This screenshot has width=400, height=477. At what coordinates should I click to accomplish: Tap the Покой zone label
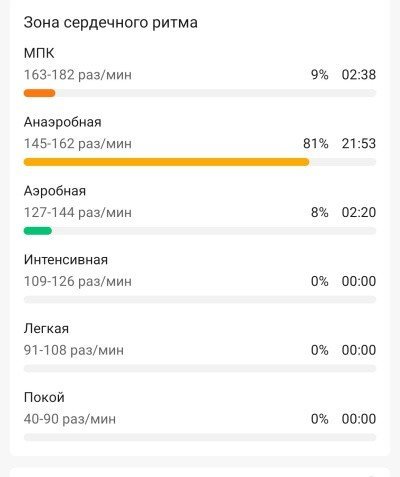click(44, 398)
